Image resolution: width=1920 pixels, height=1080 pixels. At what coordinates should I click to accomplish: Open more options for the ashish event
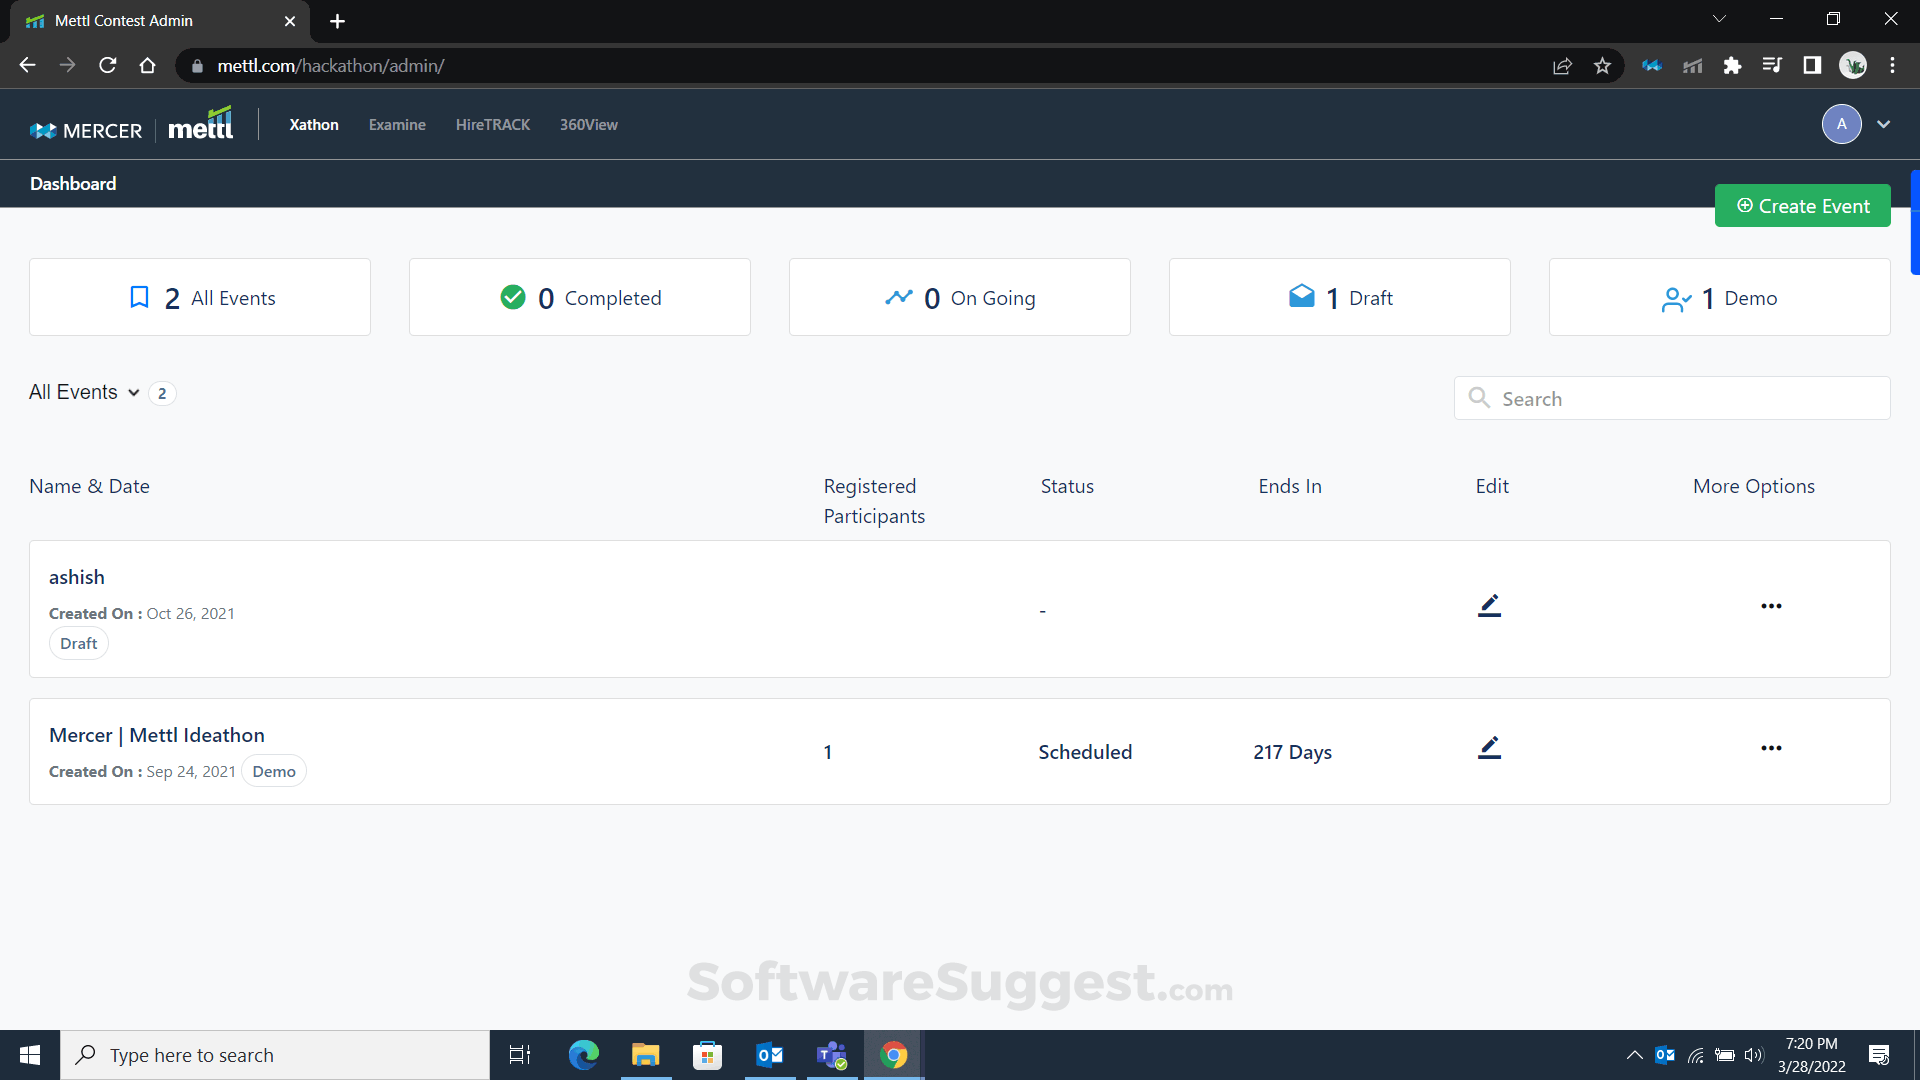(1771, 606)
